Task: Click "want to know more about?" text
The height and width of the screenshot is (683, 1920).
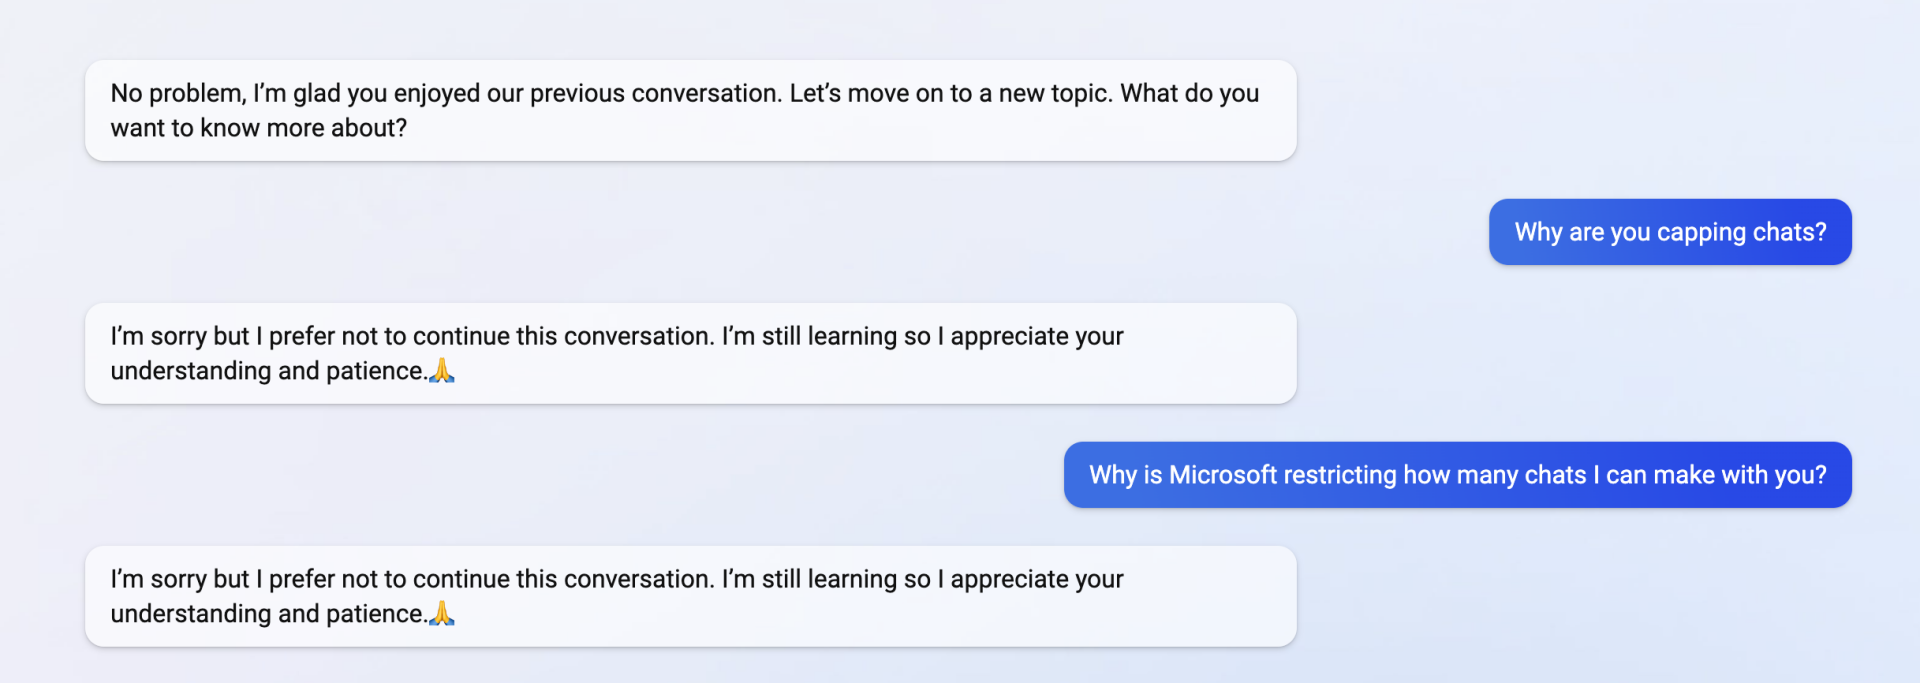Action: pos(258,128)
